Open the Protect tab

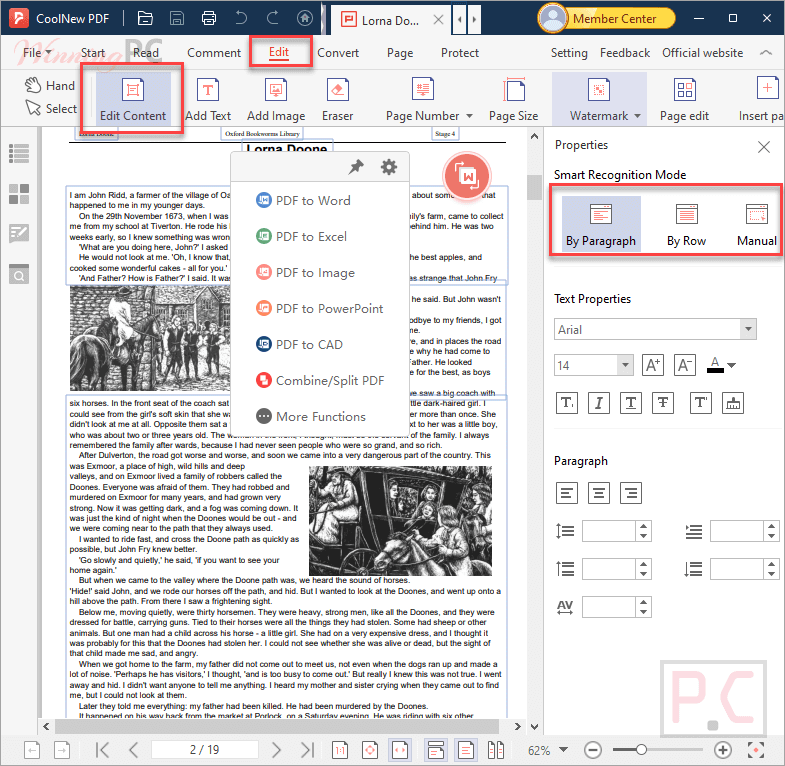pyautogui.click(x=460, y=53)
